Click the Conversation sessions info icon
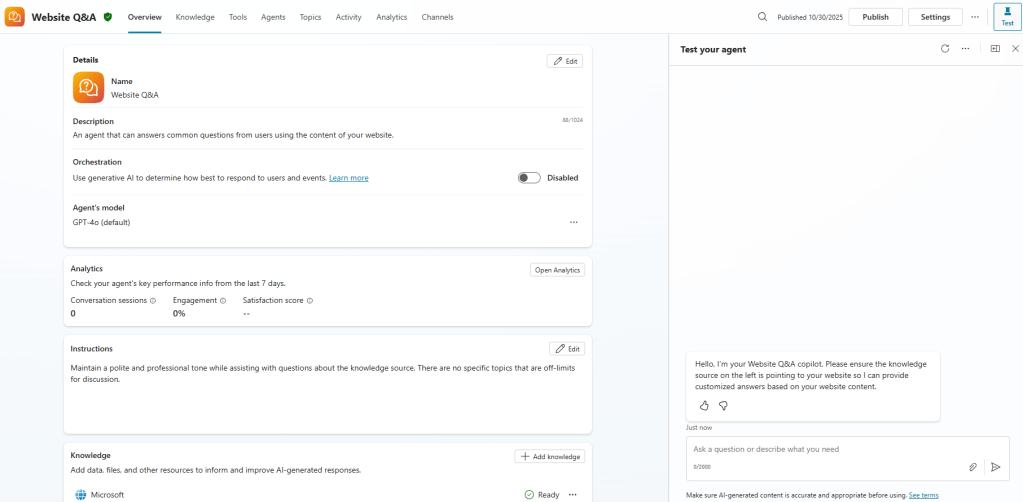This screenshot has width=1023, height=502. point(153,300)
